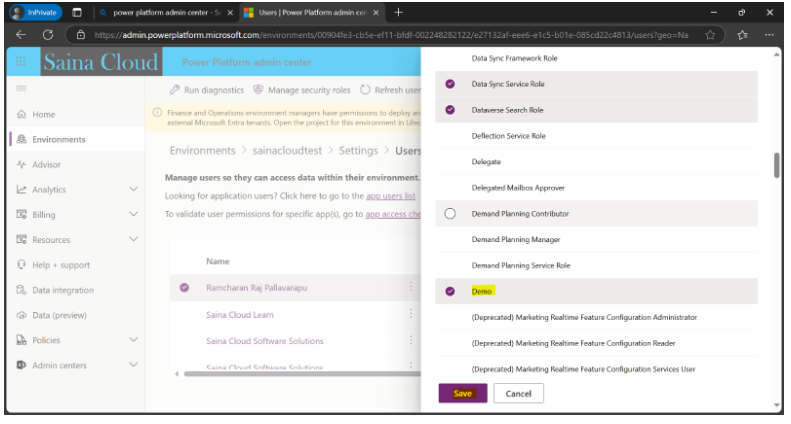Click the browser back arrow
This screenshot has height=424, width=791.
click(21, 35)
